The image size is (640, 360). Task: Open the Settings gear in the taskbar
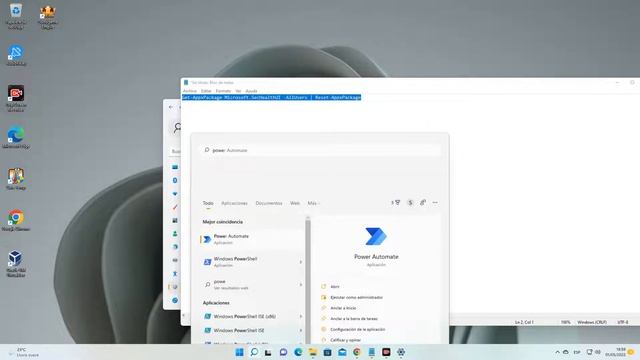[401, 352]
